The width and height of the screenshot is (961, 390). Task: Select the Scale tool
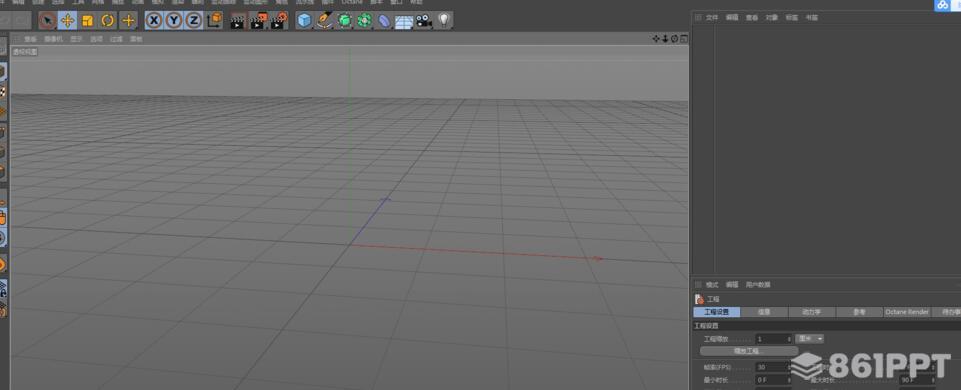(x=88, y=21)
